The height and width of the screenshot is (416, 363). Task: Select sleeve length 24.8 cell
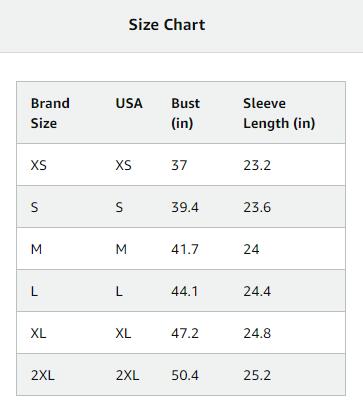coord(257,333)
